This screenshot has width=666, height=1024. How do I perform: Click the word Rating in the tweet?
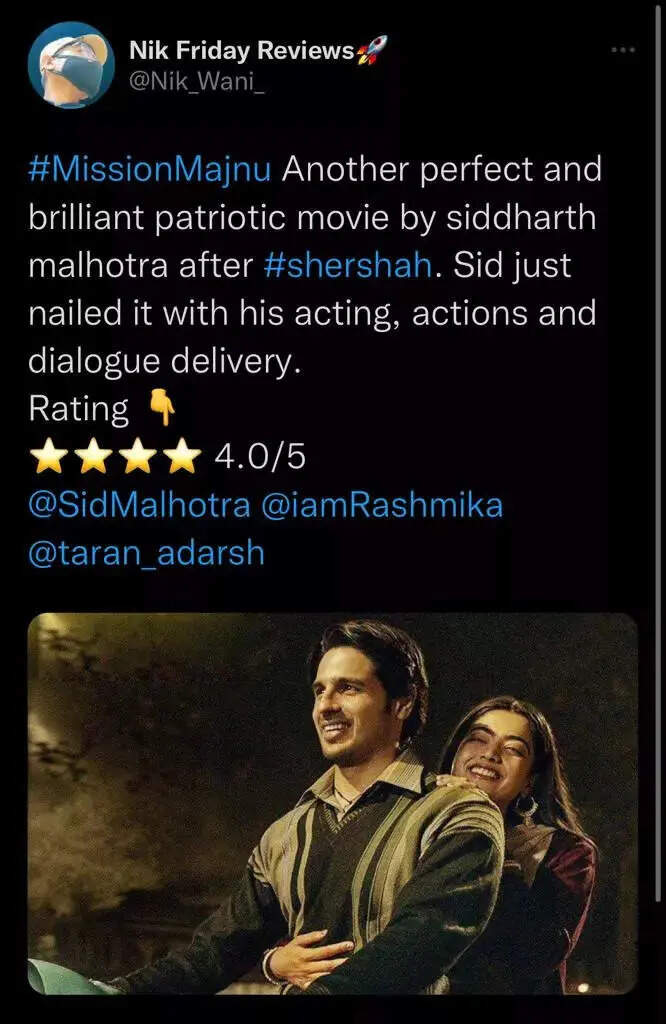click(x=79, y=409)
